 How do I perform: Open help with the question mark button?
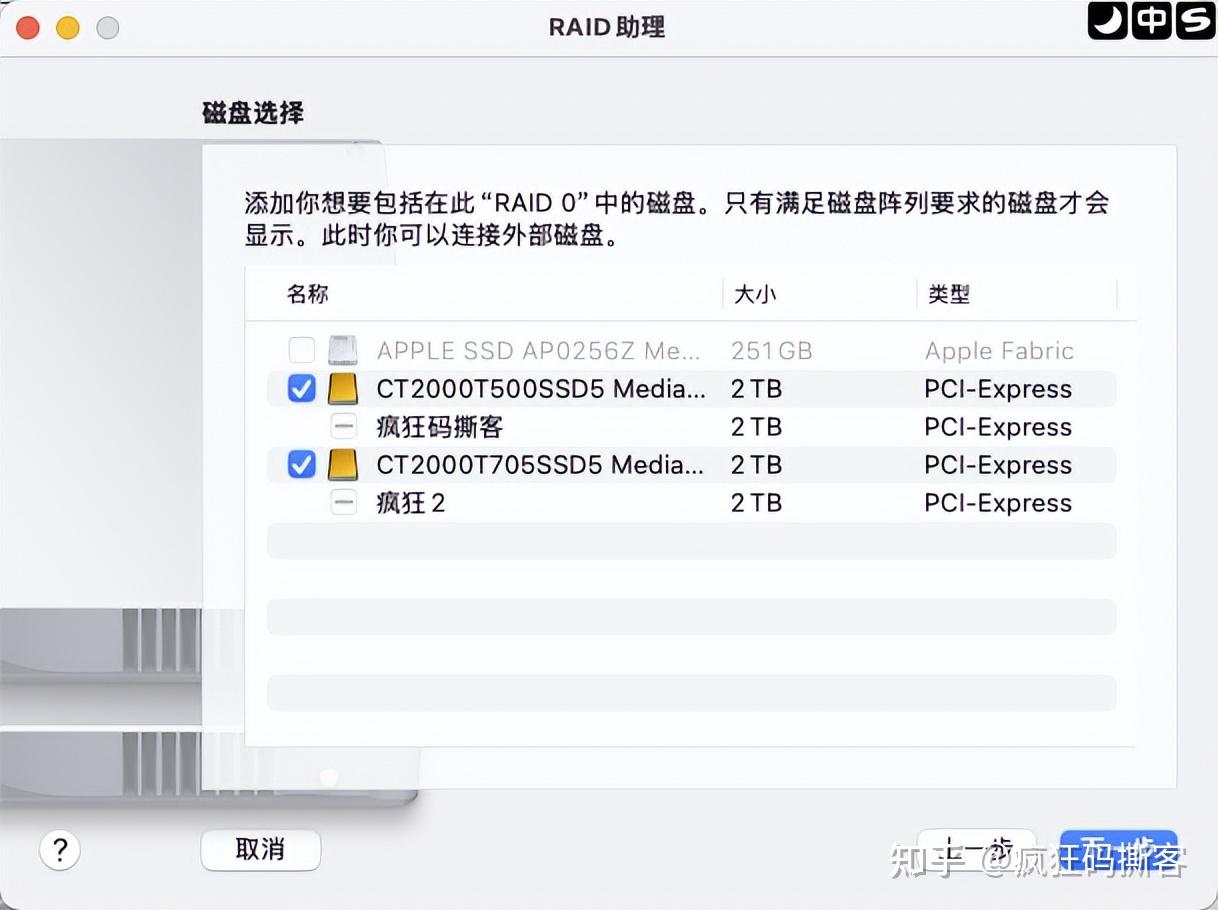pyautogui.click(x=60, y=850)
